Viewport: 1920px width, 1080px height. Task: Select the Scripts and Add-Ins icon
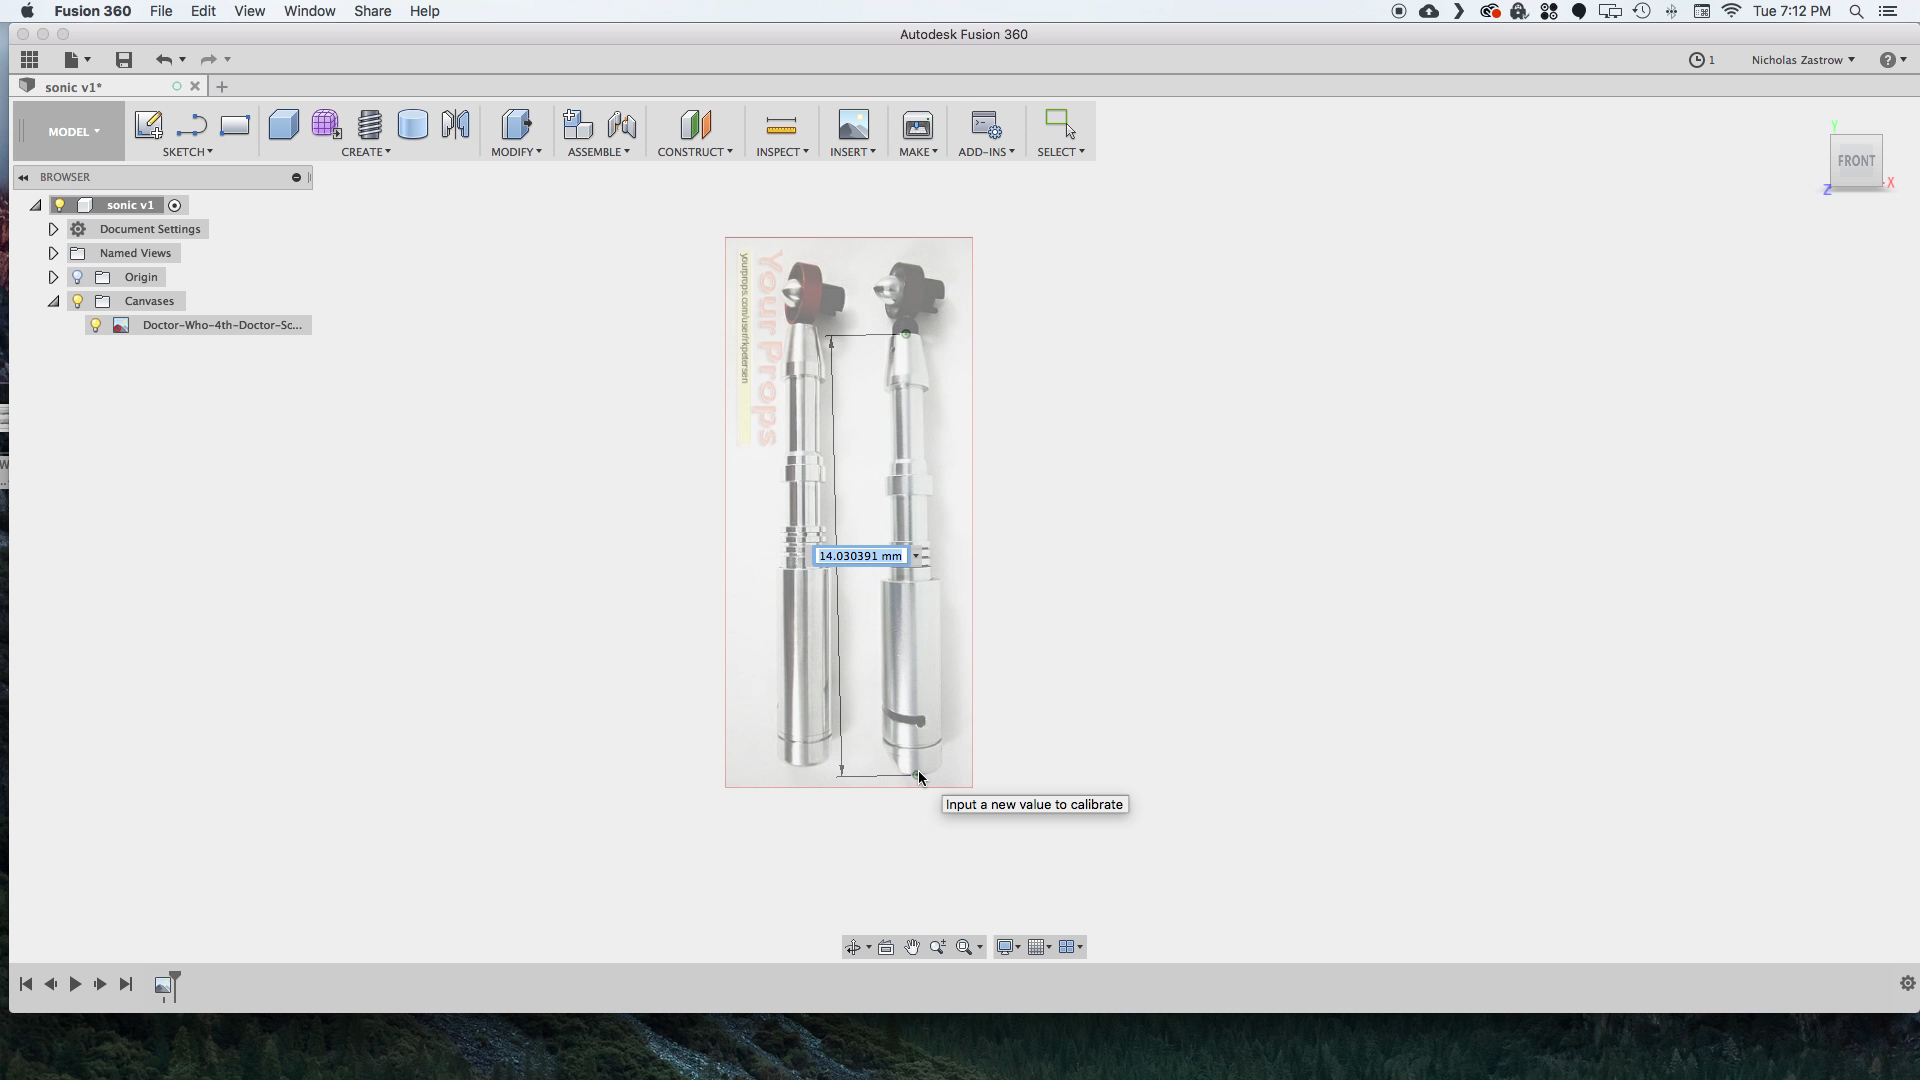(986, 125)
